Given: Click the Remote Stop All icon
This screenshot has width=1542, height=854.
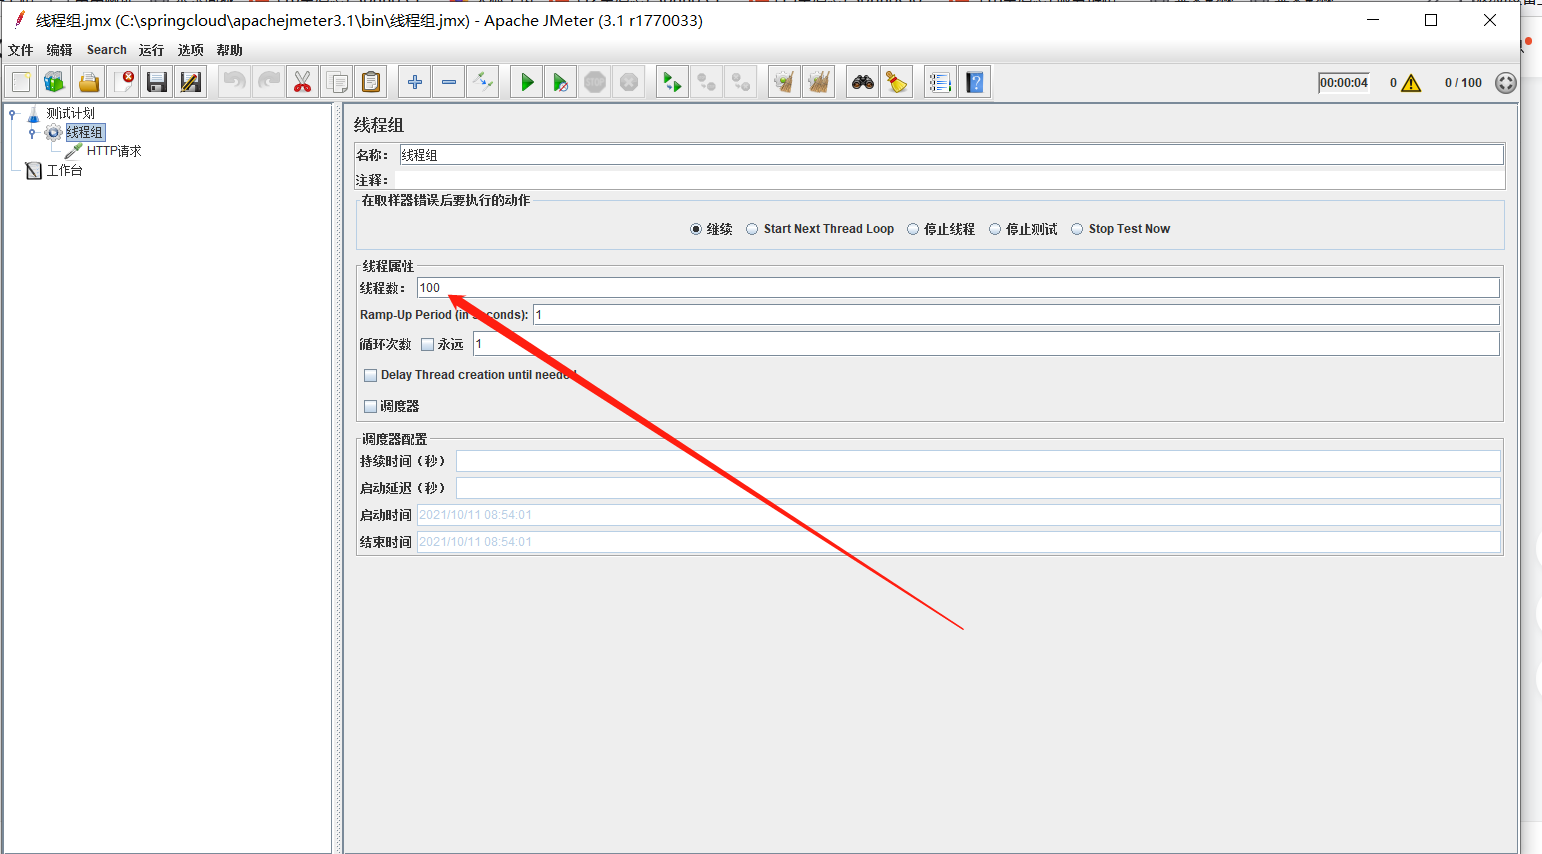Looking at the screenshot, I should (x=707, y=82).
